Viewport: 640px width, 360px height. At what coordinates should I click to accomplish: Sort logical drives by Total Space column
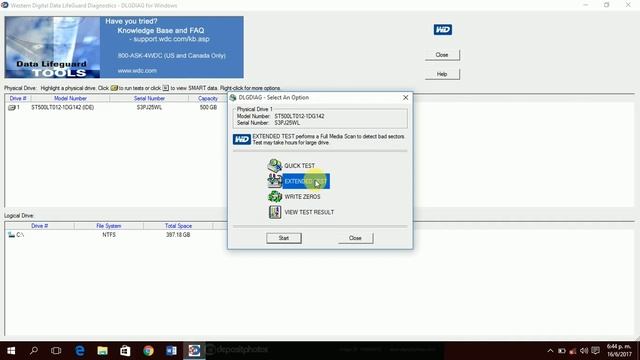[x=178, y=226]
